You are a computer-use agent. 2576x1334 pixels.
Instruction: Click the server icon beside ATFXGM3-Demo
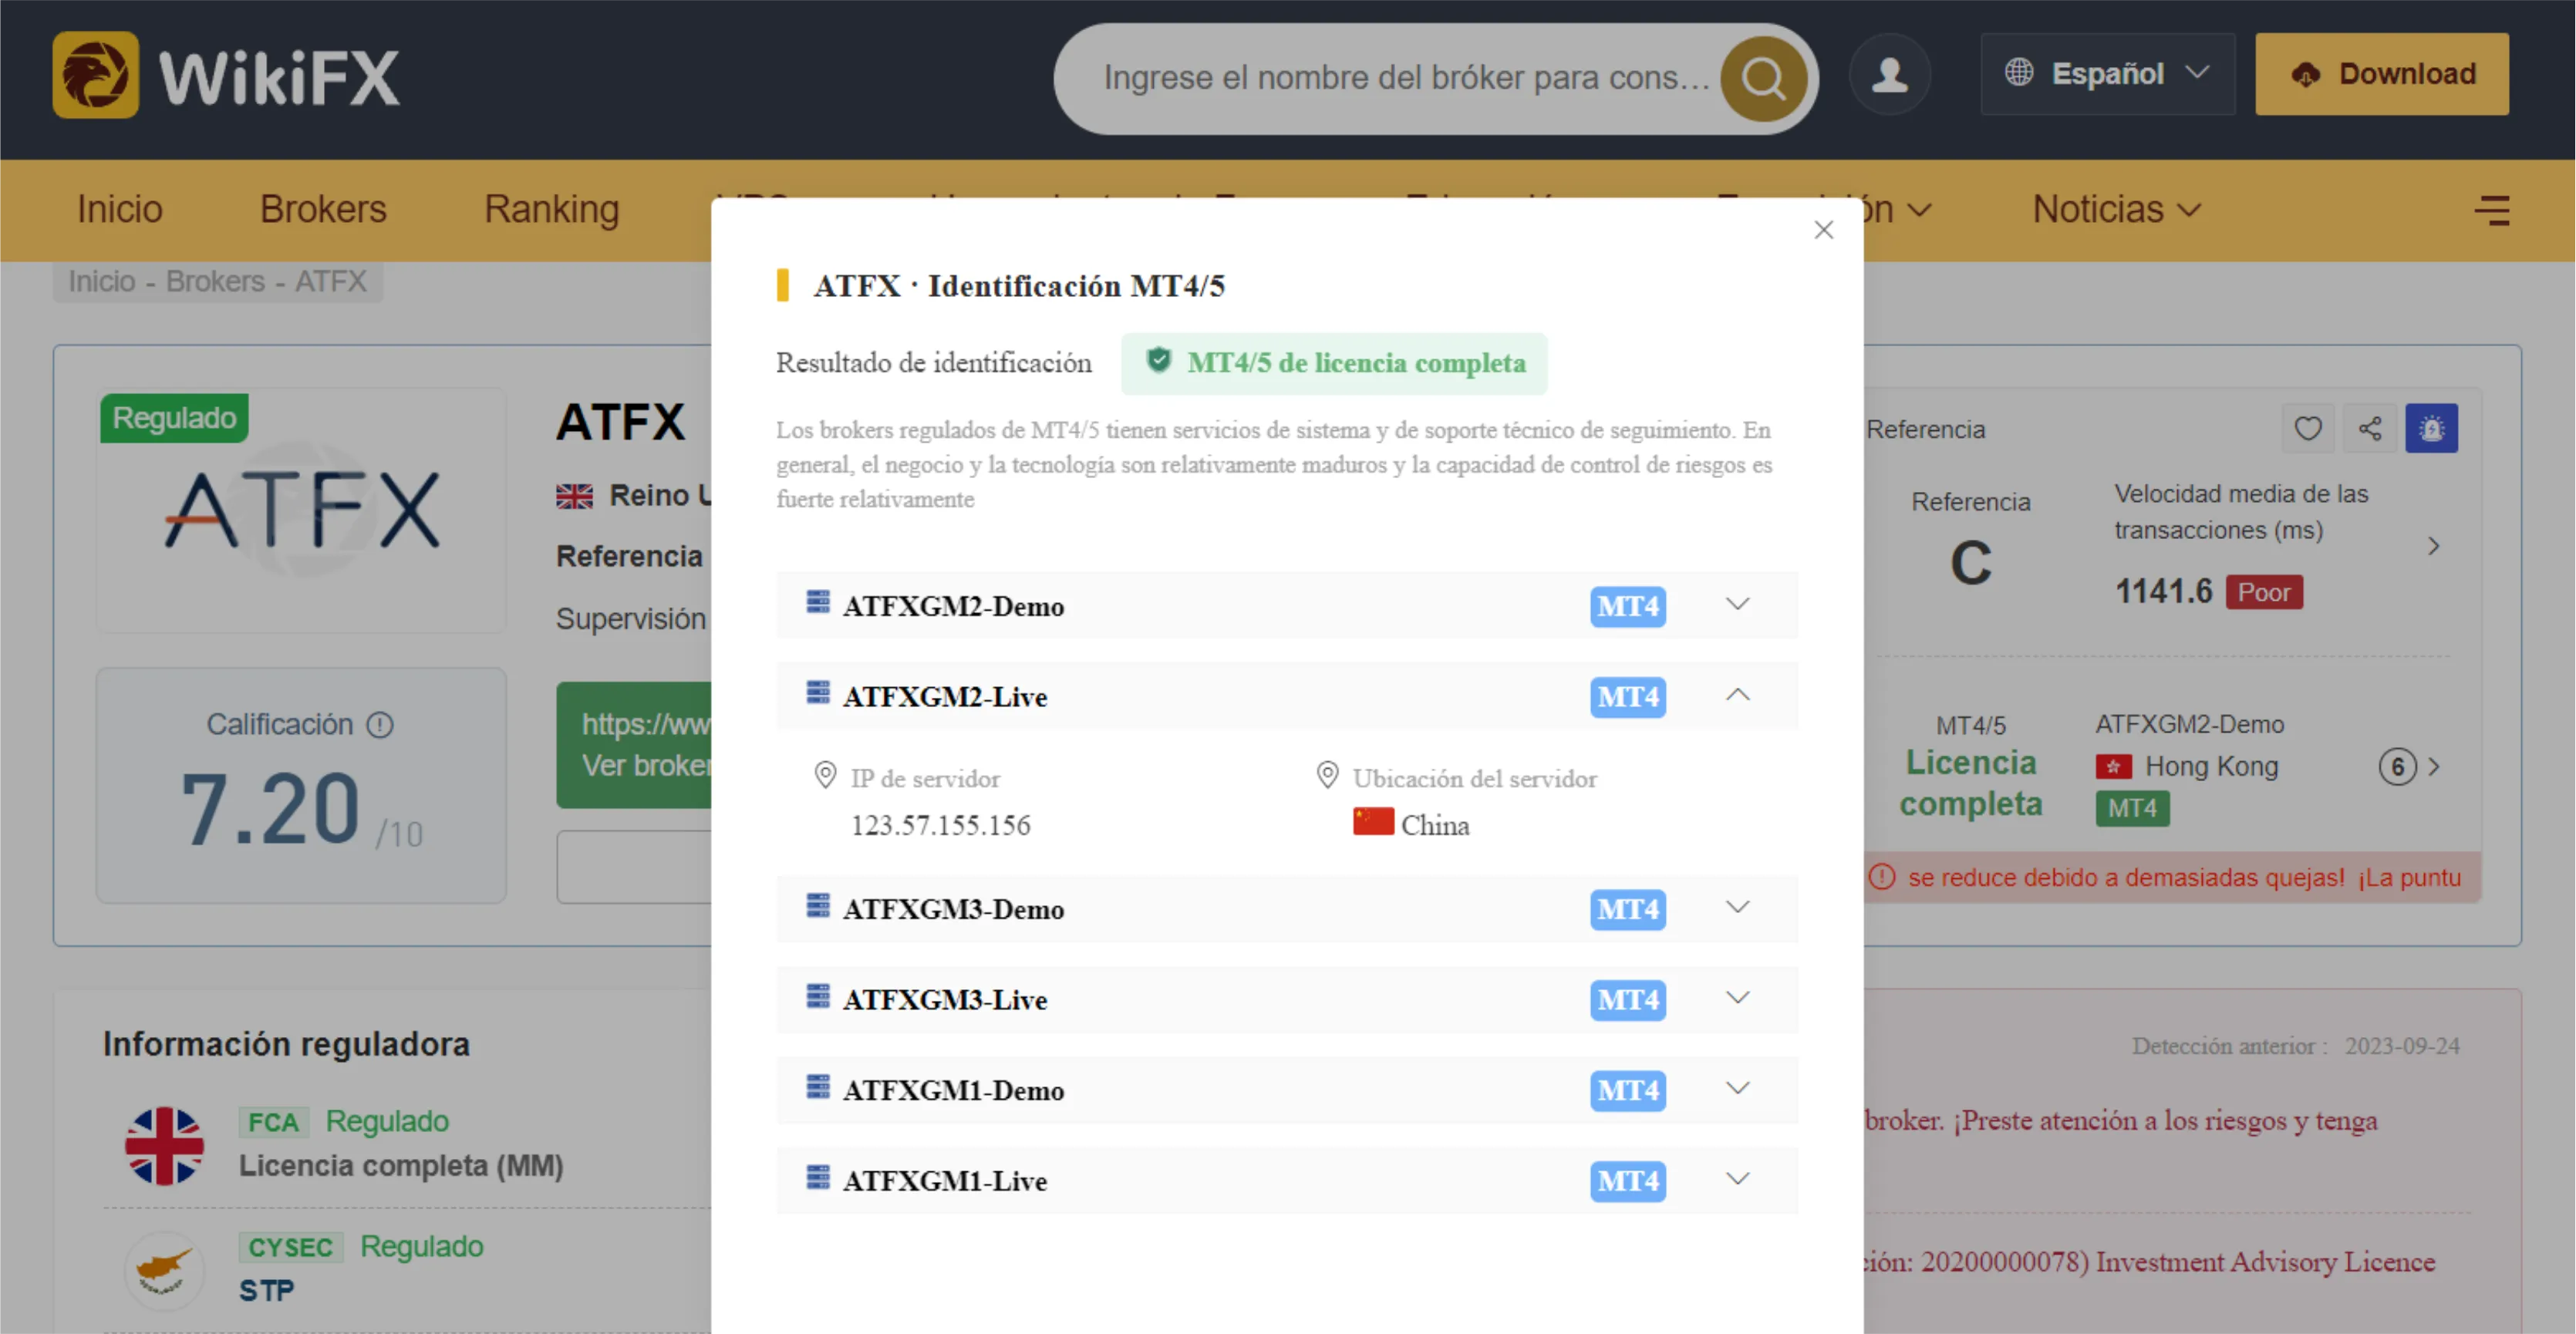[x=818, y=905]
